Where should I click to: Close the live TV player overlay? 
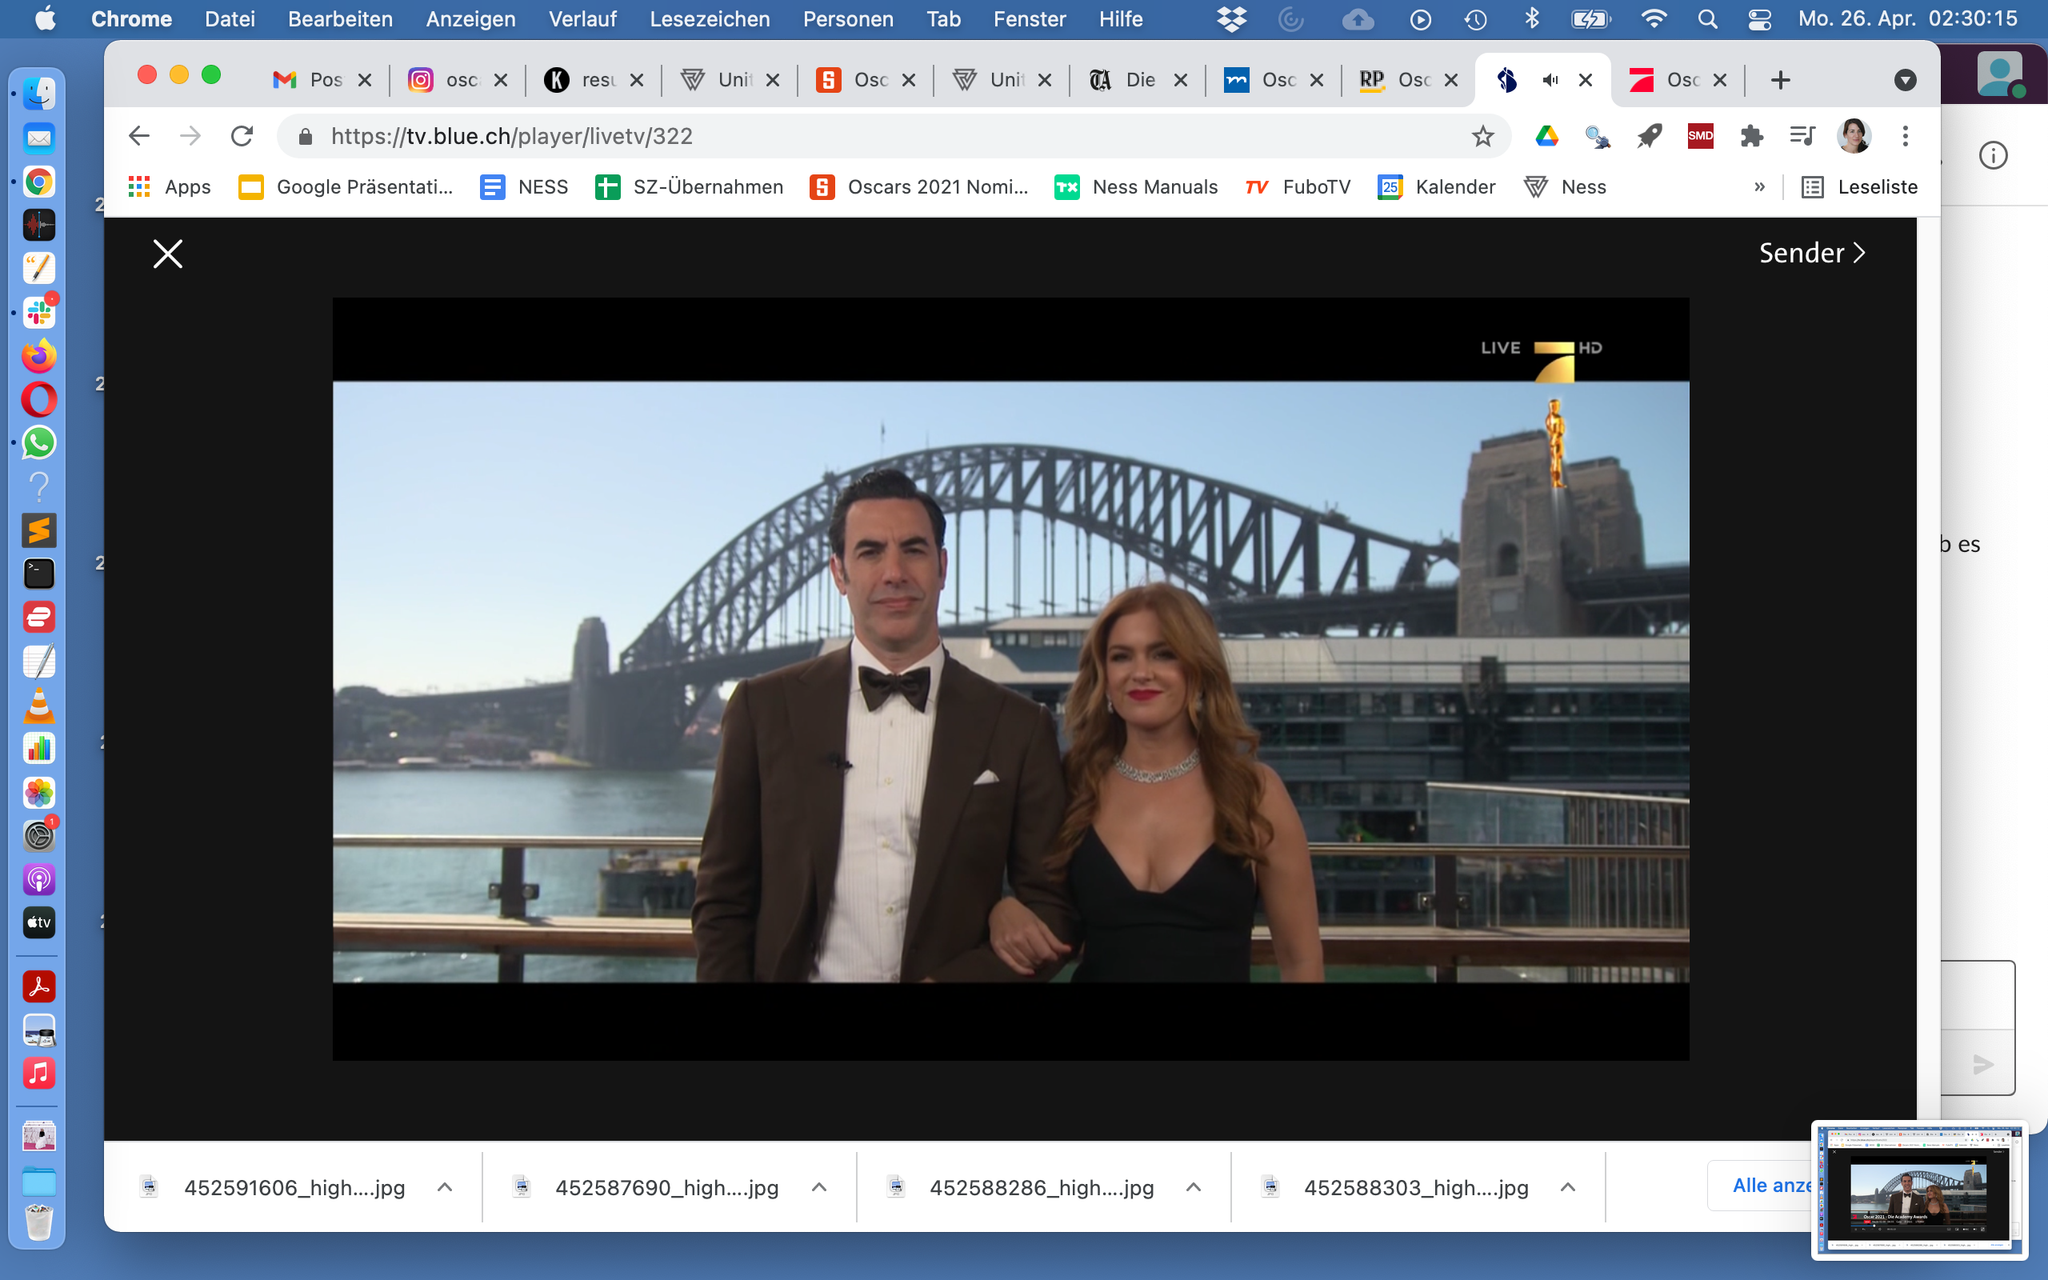pyautogui.click(x=168, y=254)
